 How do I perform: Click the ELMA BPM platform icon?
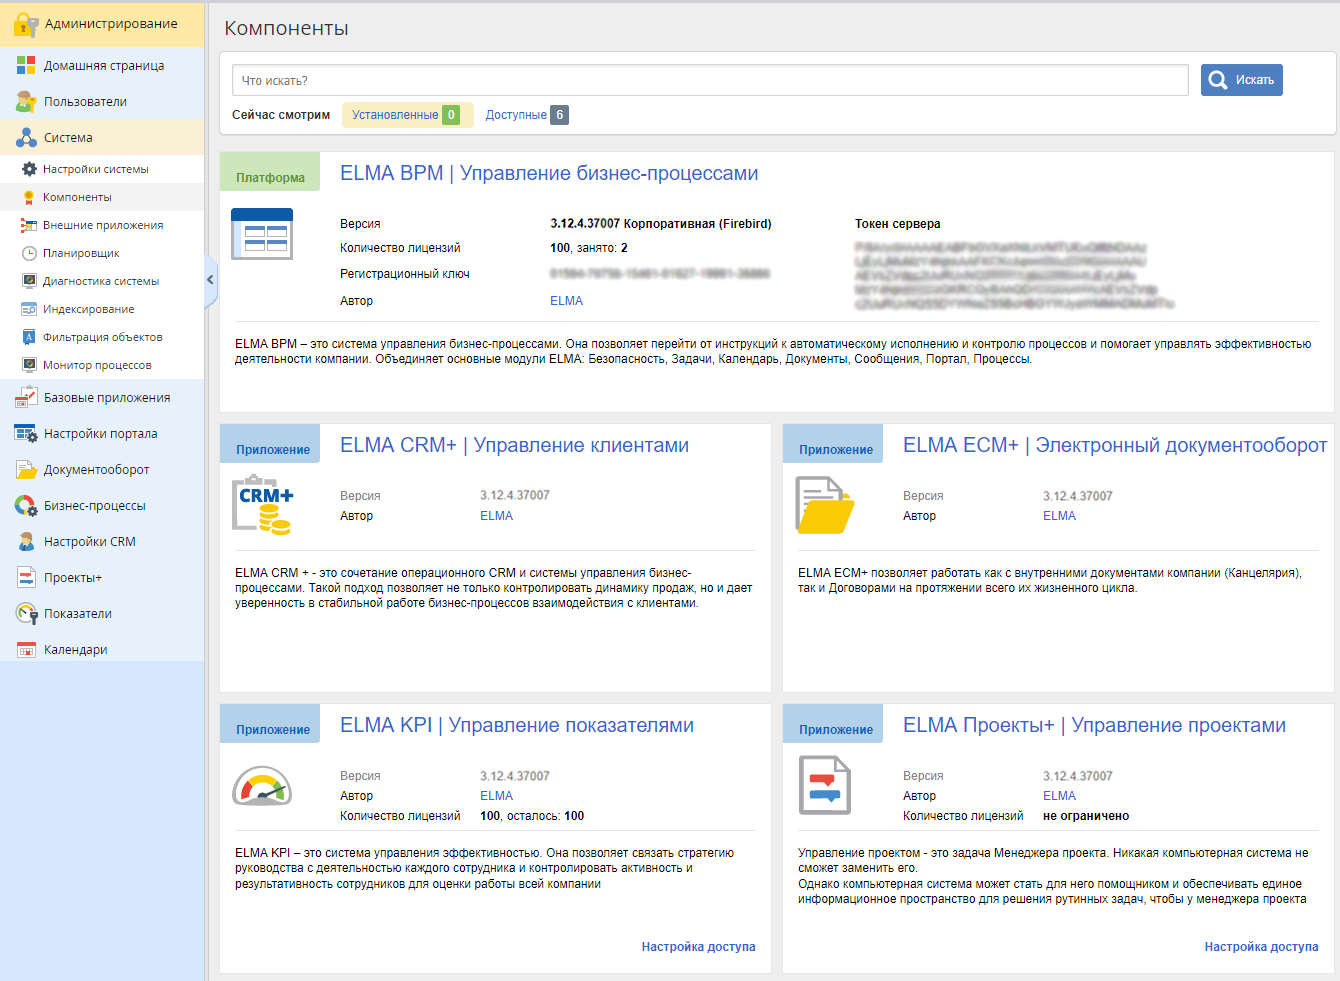click(x=262, y=234)
